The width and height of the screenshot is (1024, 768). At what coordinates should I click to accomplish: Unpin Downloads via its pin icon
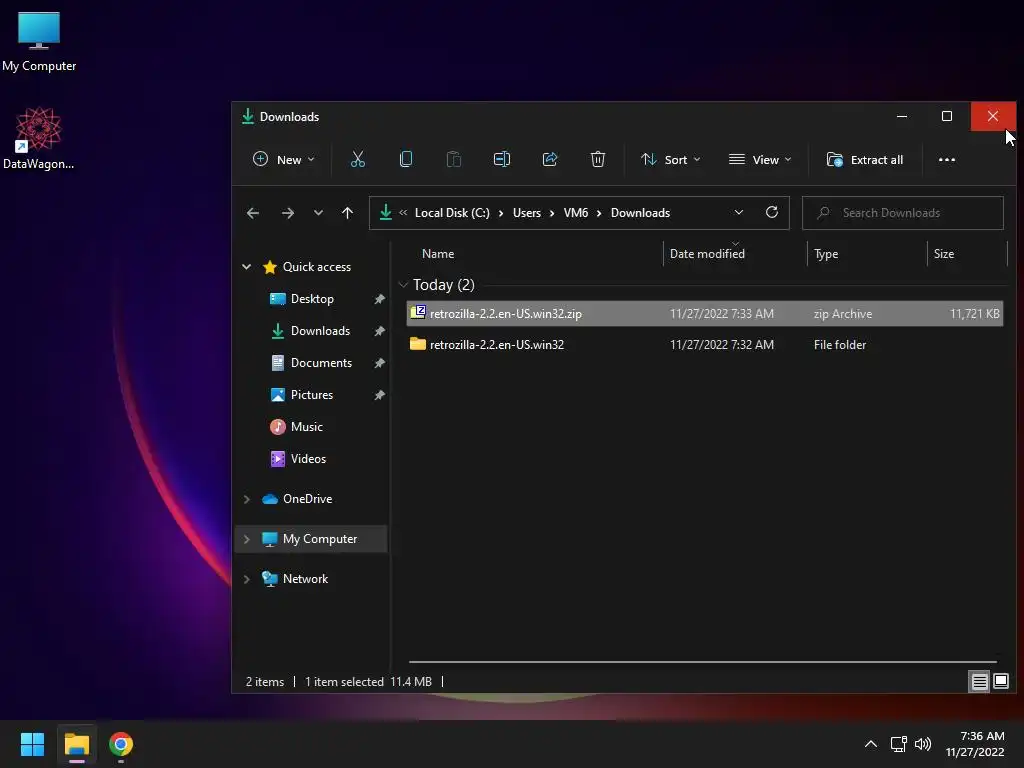(379, 331)
